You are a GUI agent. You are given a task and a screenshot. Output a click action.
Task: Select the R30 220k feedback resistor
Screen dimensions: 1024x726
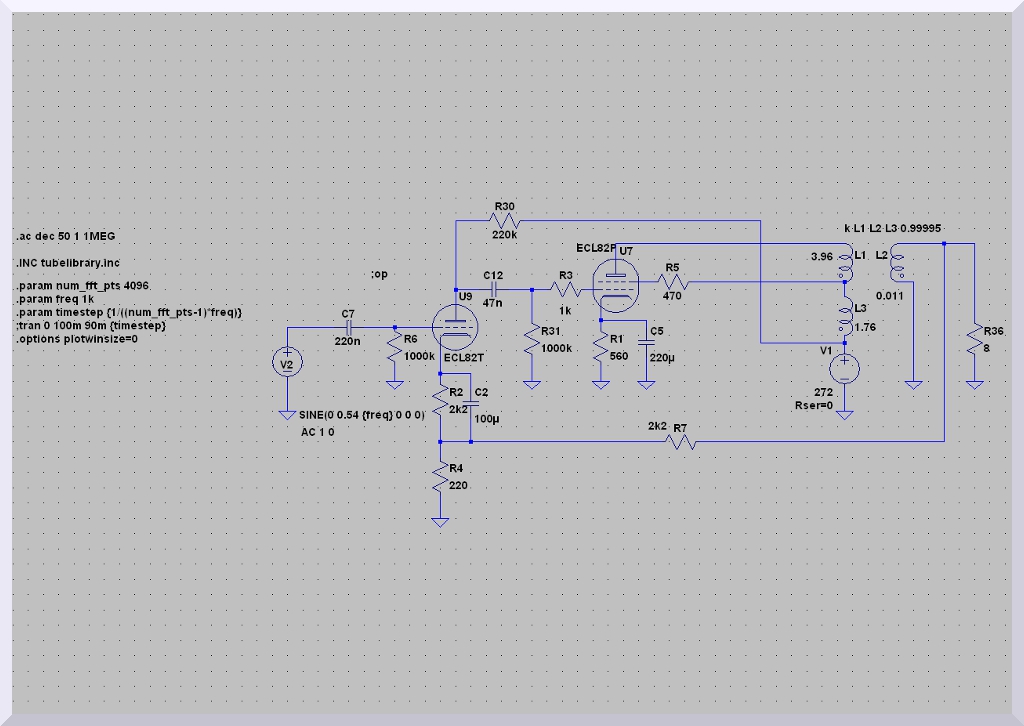tap(505, 220)
